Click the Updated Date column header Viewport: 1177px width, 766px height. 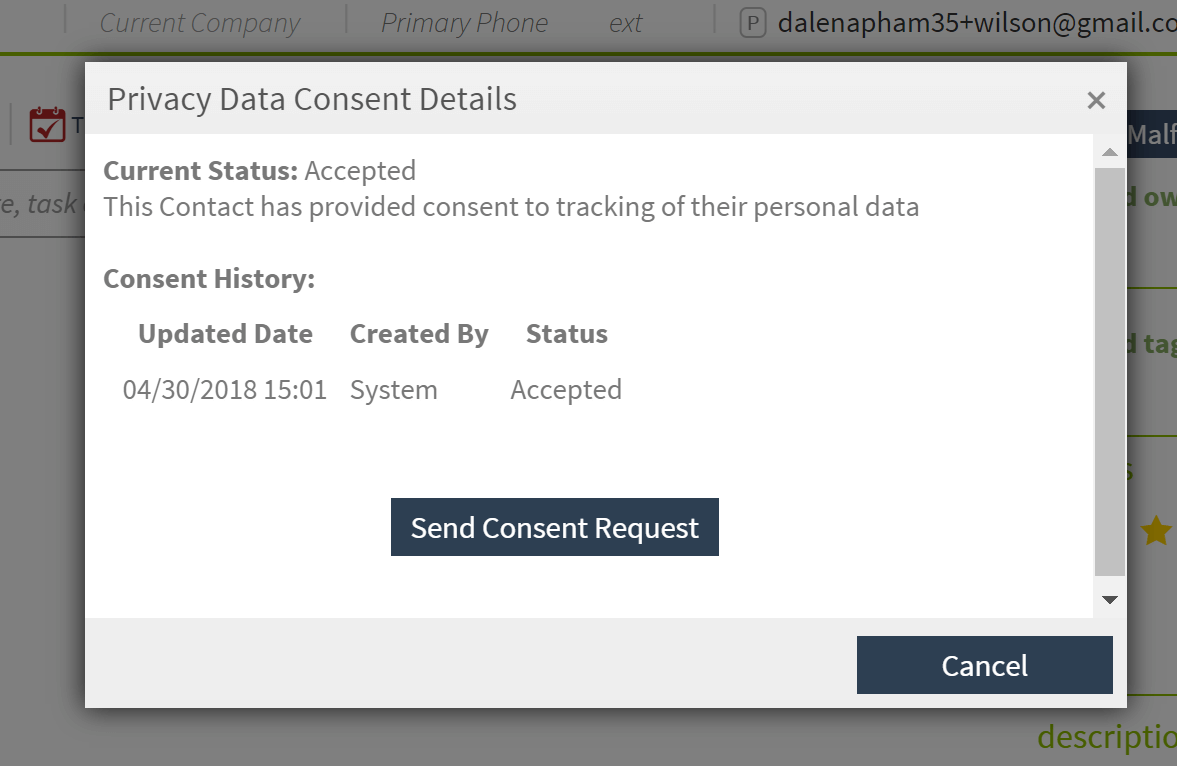tap(225, 333)
